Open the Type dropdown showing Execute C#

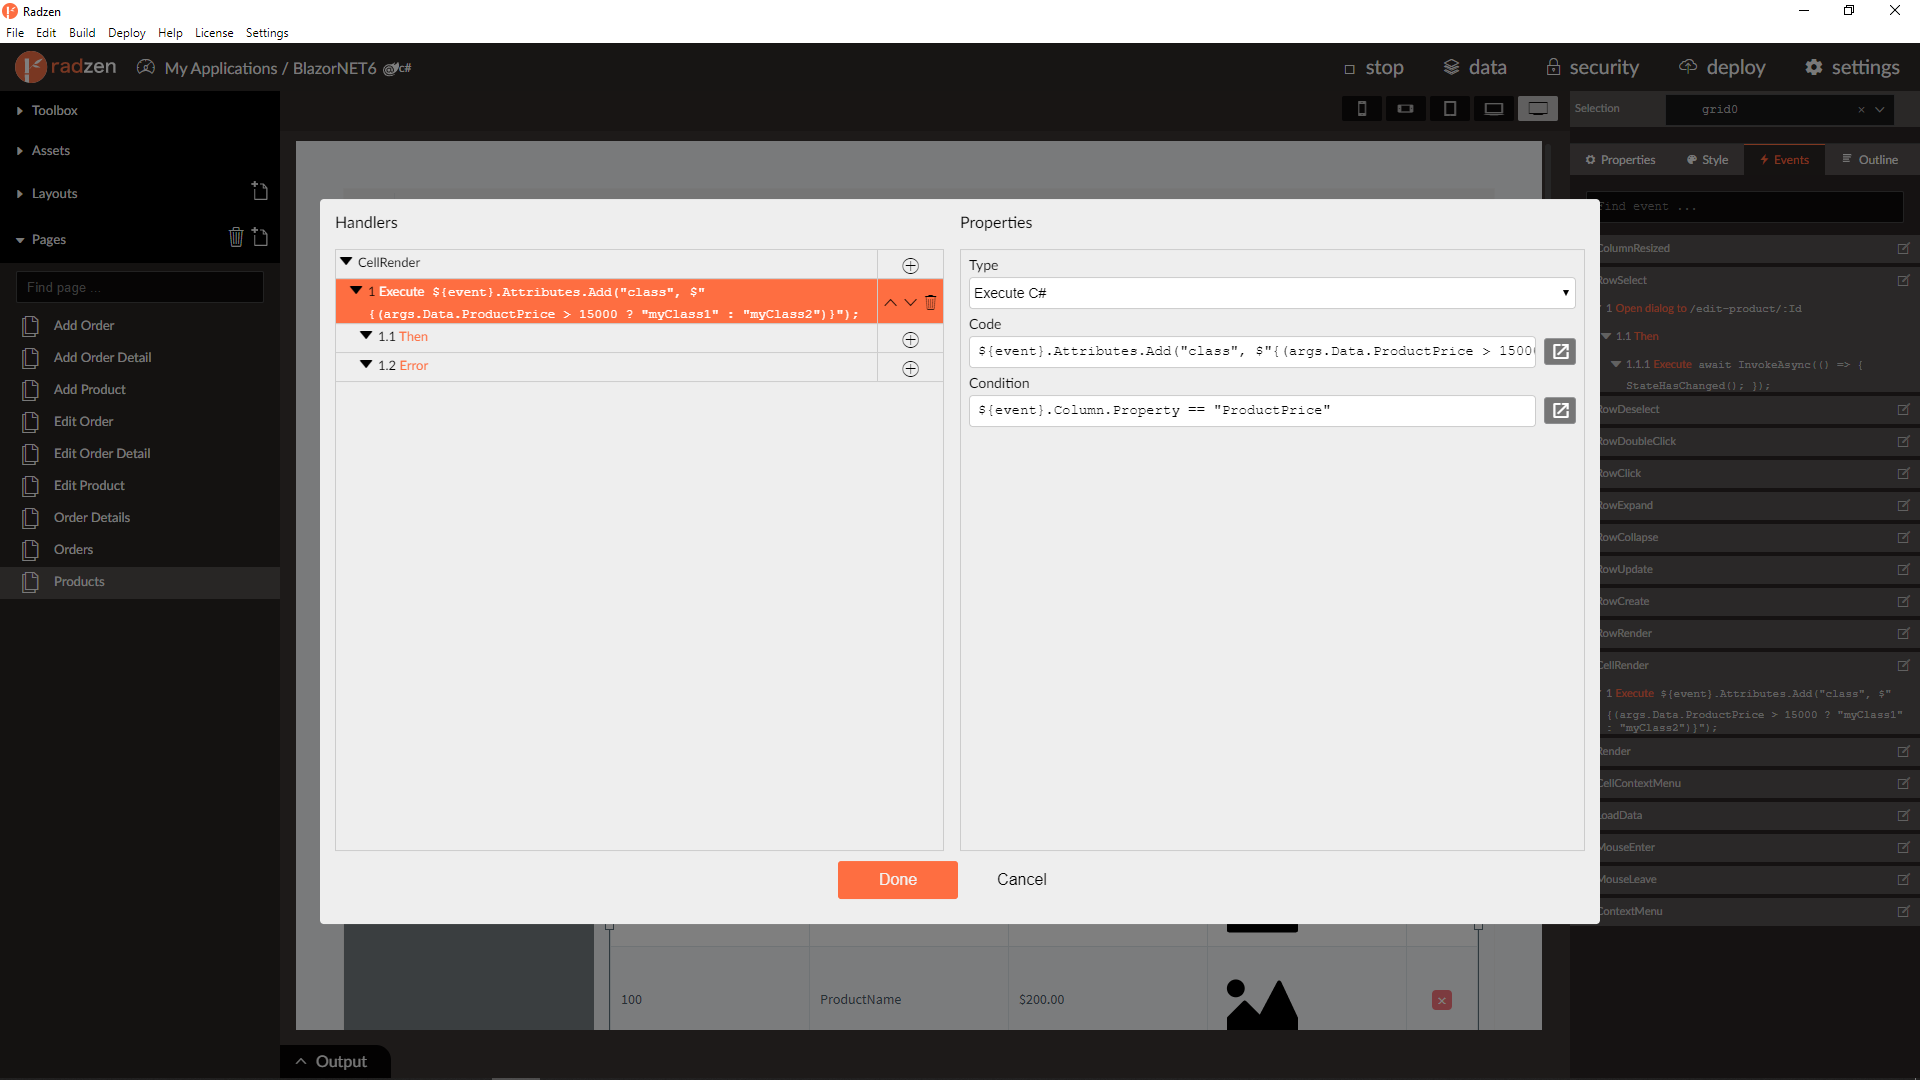[x=1270, y=293]
